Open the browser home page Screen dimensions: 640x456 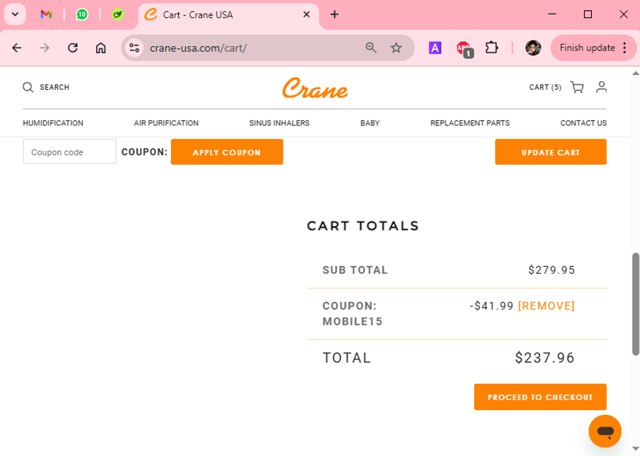(101, 48)
